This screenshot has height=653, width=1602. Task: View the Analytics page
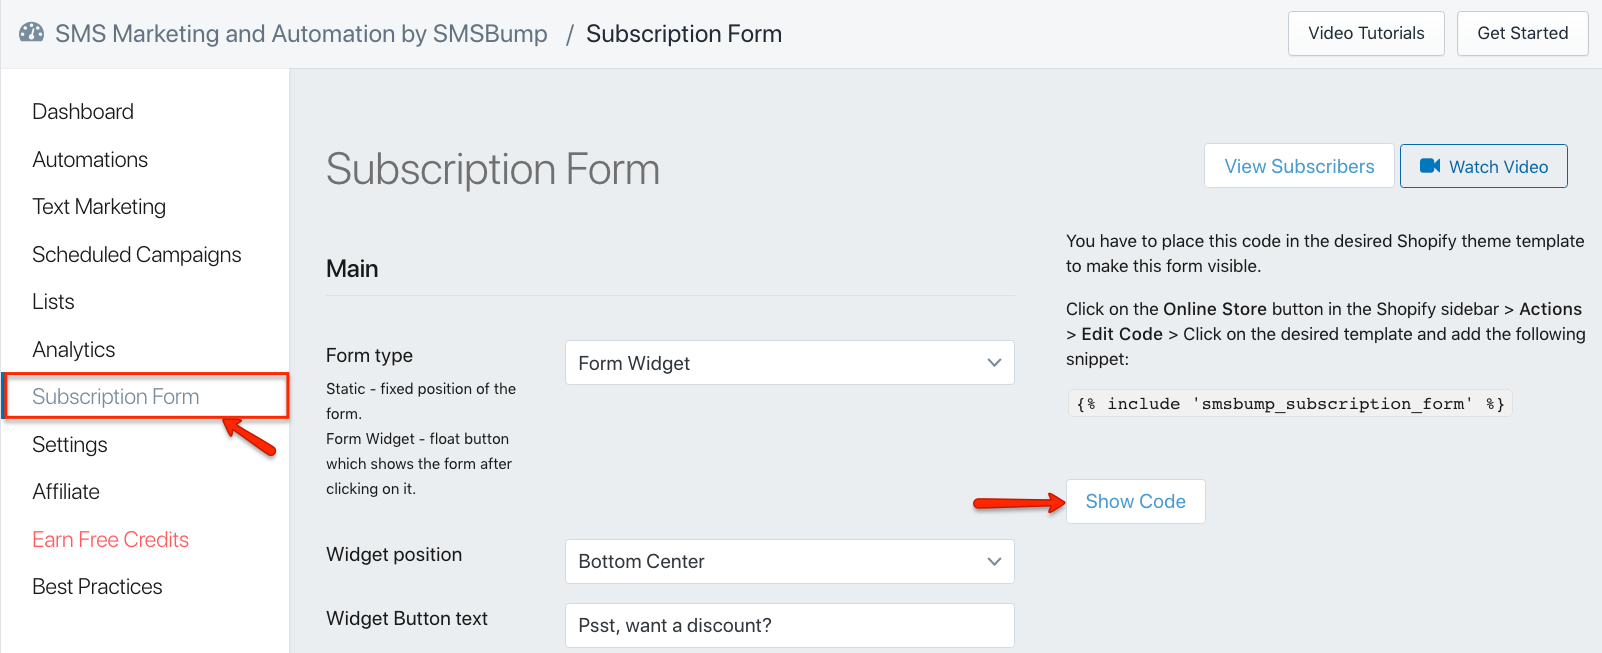tap(74, 349)
